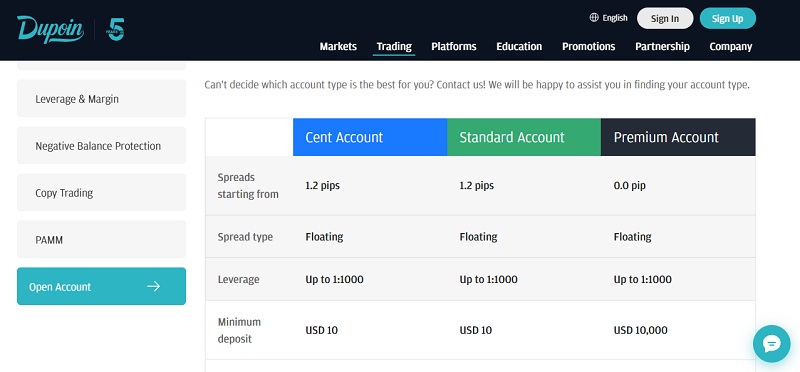
Task: Select Negative Balance Protection in sidebar
Action: [x=102, y=145]
